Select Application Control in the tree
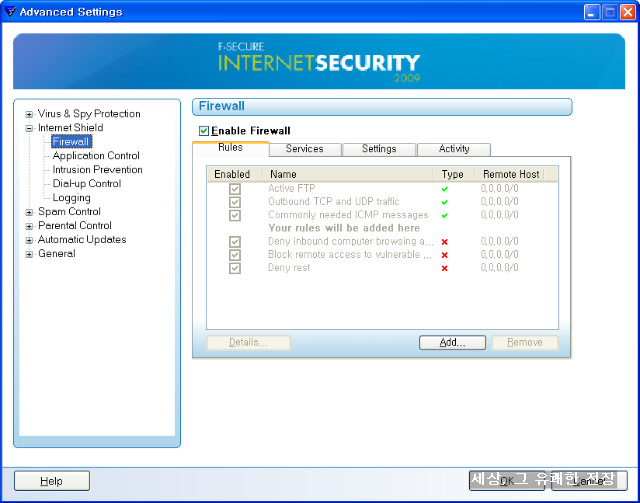This screenshot has height=503, width=640. click(96, 156)
